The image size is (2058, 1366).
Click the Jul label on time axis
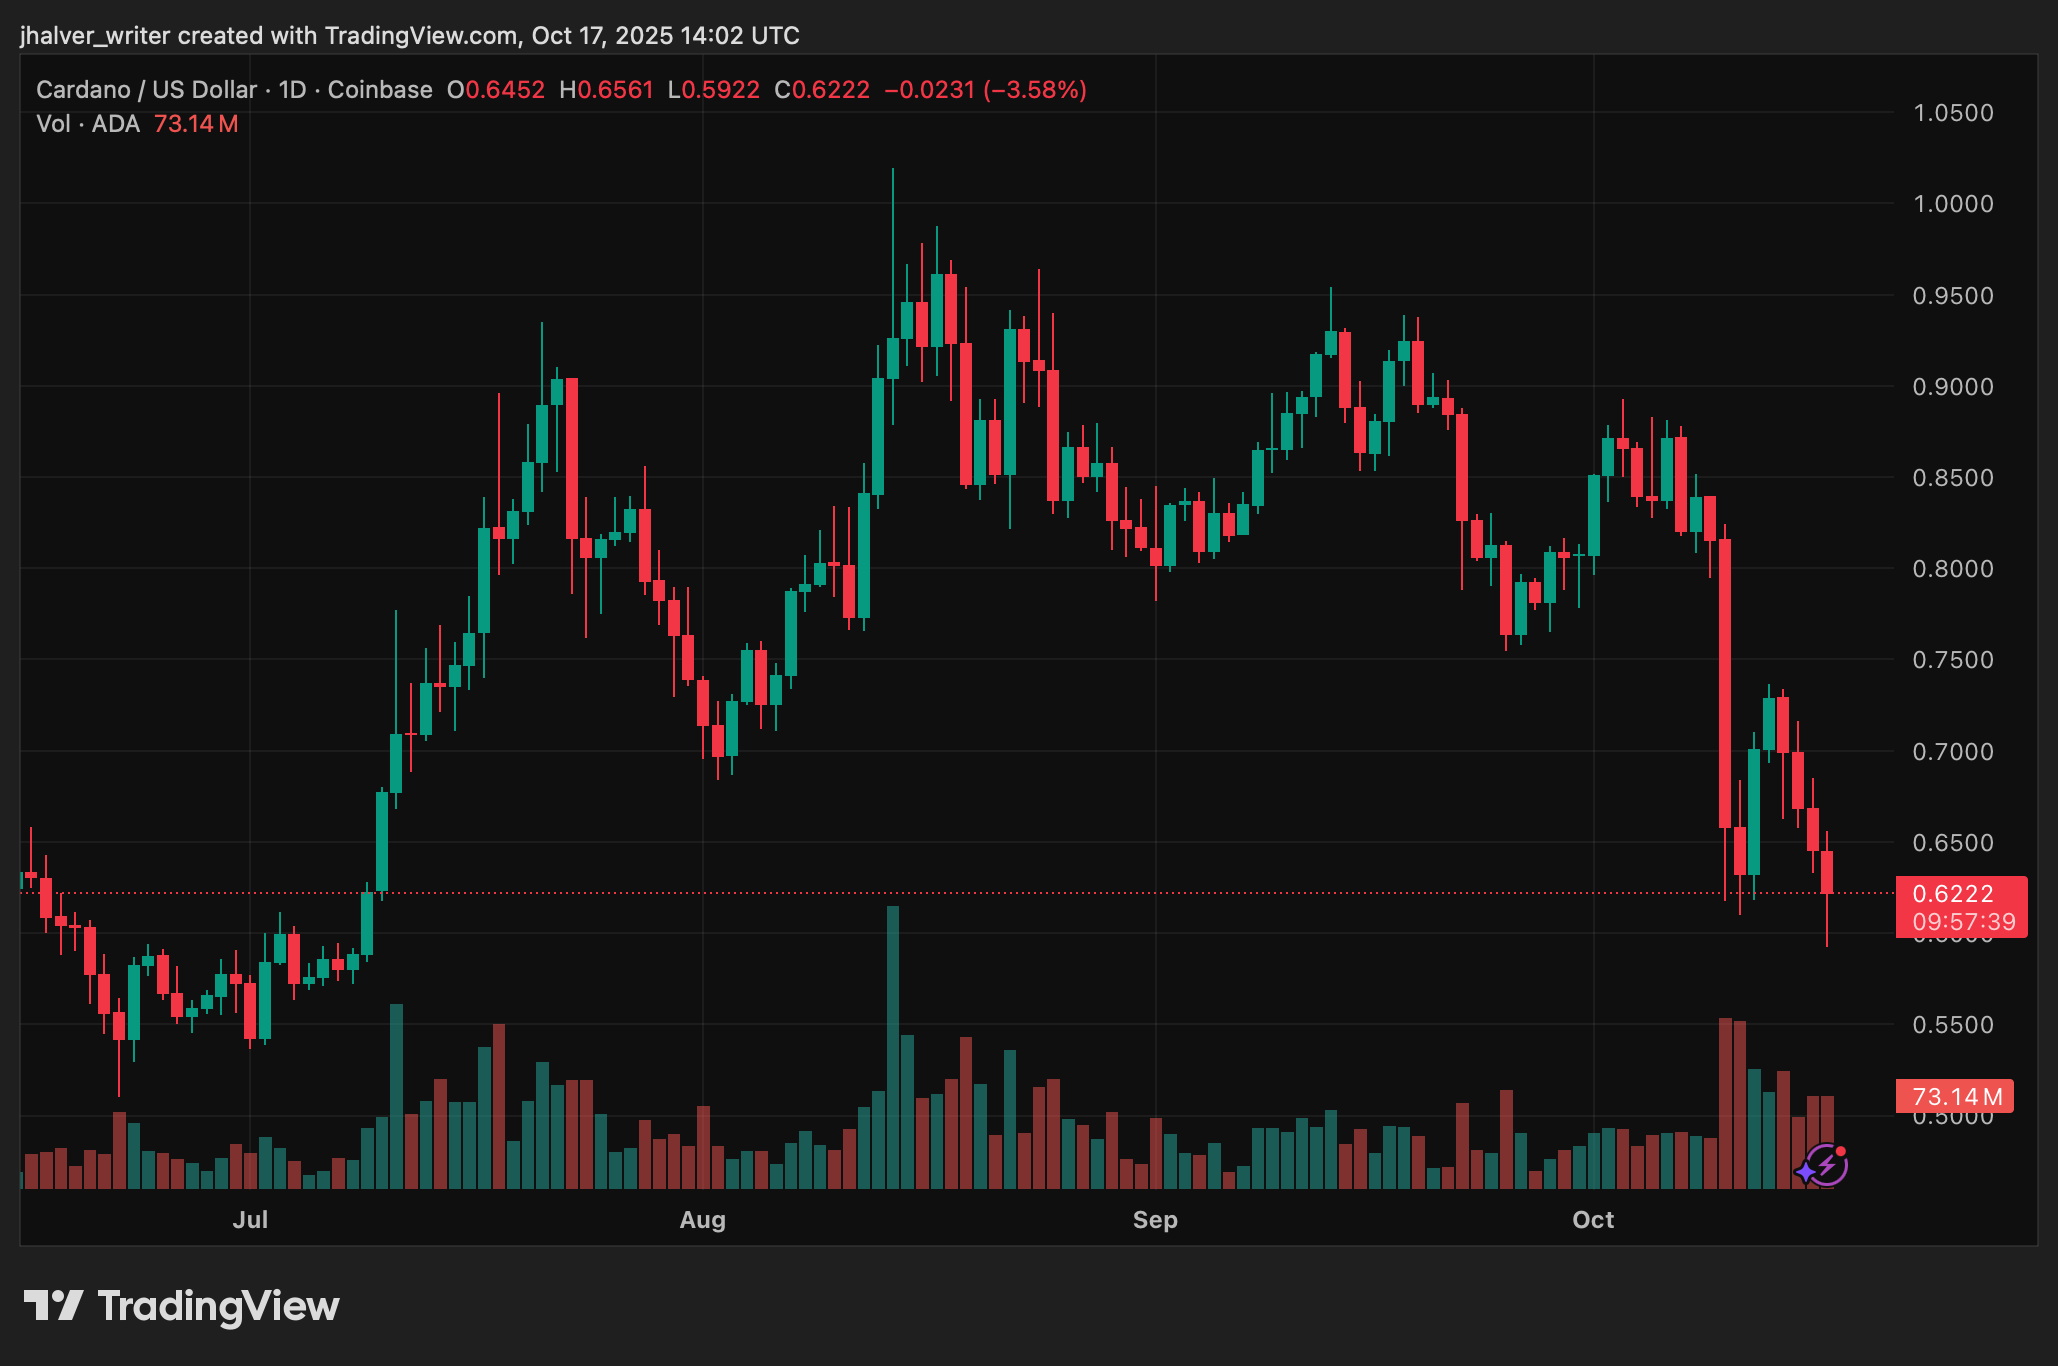(250, 1220)
